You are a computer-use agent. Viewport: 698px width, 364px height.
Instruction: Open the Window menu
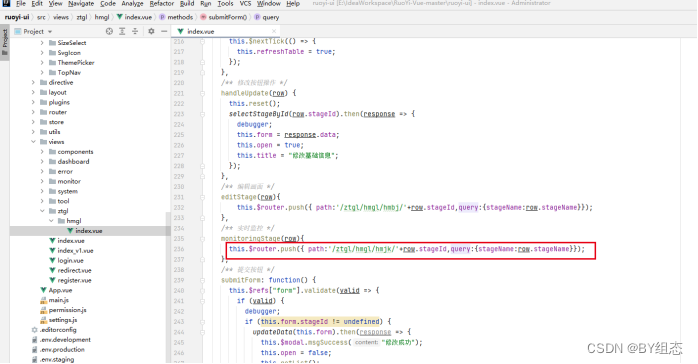pyautogui.click(x=268, y=4)
